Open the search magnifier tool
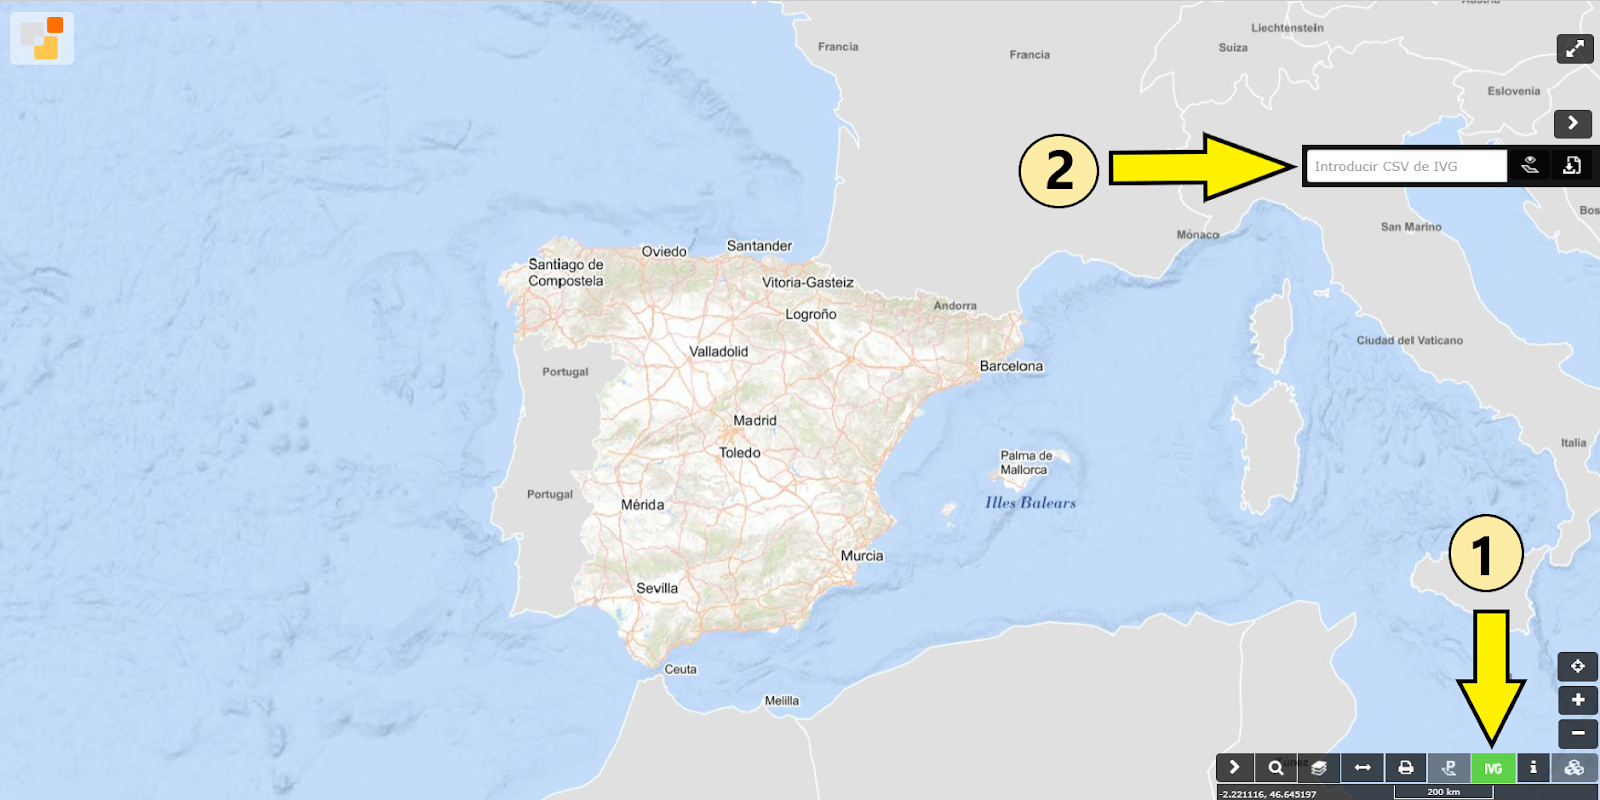The image size is (1600, 800). coord(1276,767)
